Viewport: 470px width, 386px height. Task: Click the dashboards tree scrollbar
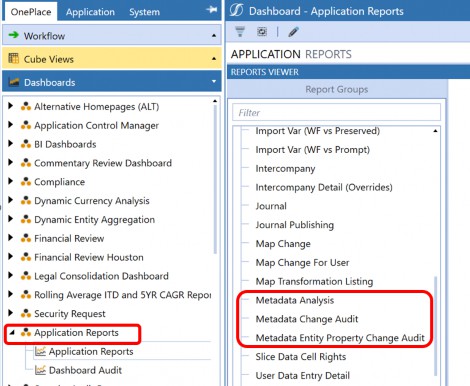point(215,178)
